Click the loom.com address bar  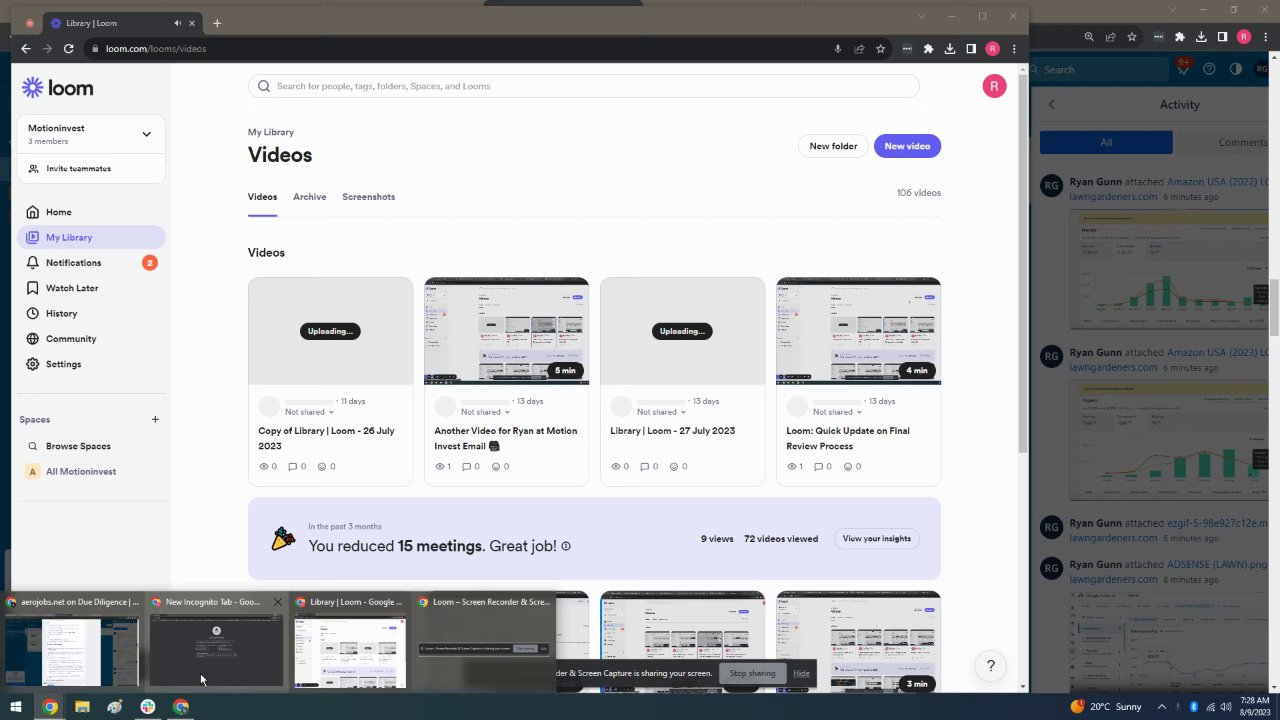(460, 49)
